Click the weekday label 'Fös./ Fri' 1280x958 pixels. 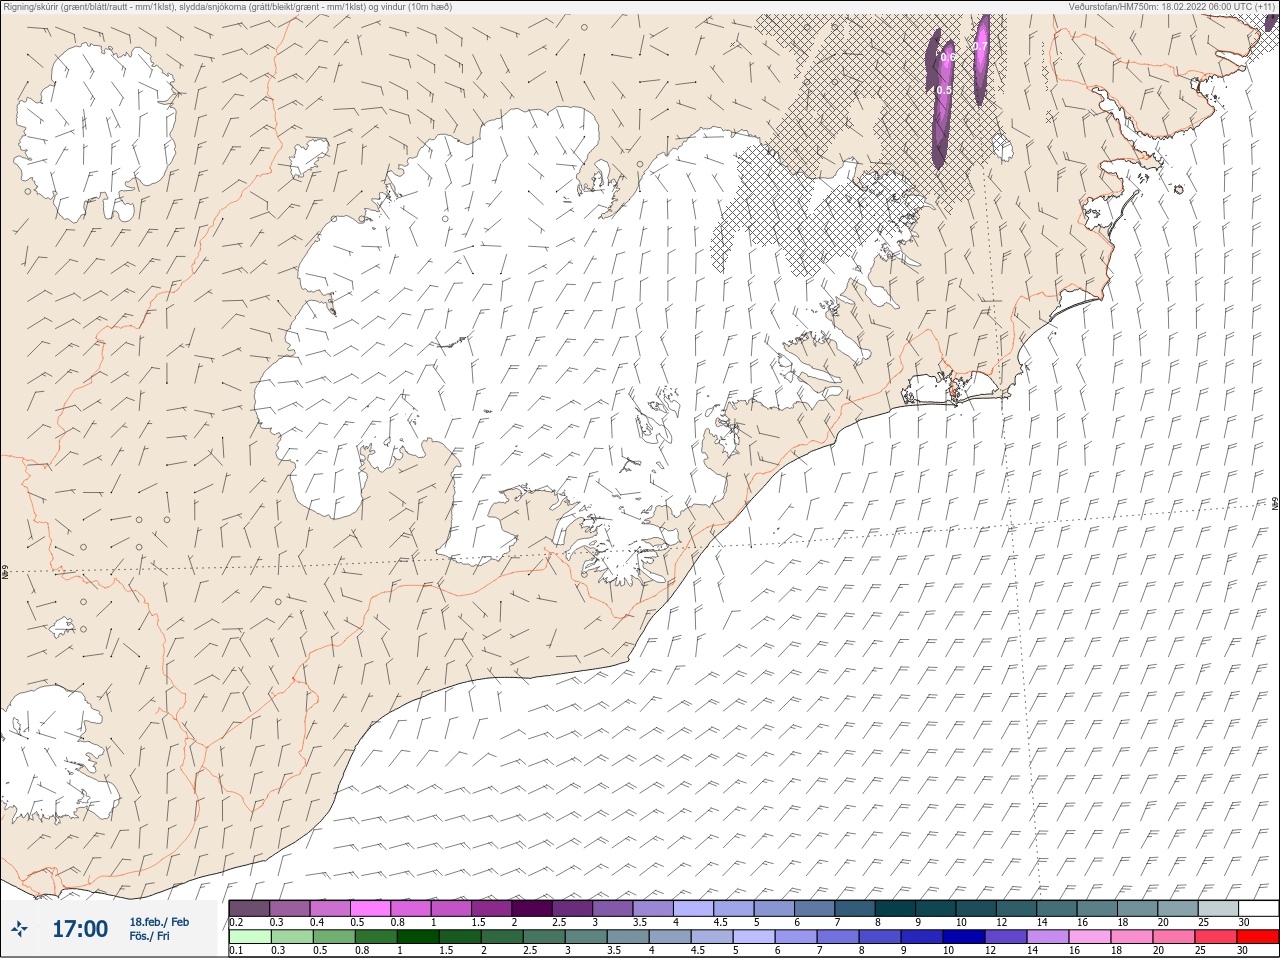[x=149, y=937]
